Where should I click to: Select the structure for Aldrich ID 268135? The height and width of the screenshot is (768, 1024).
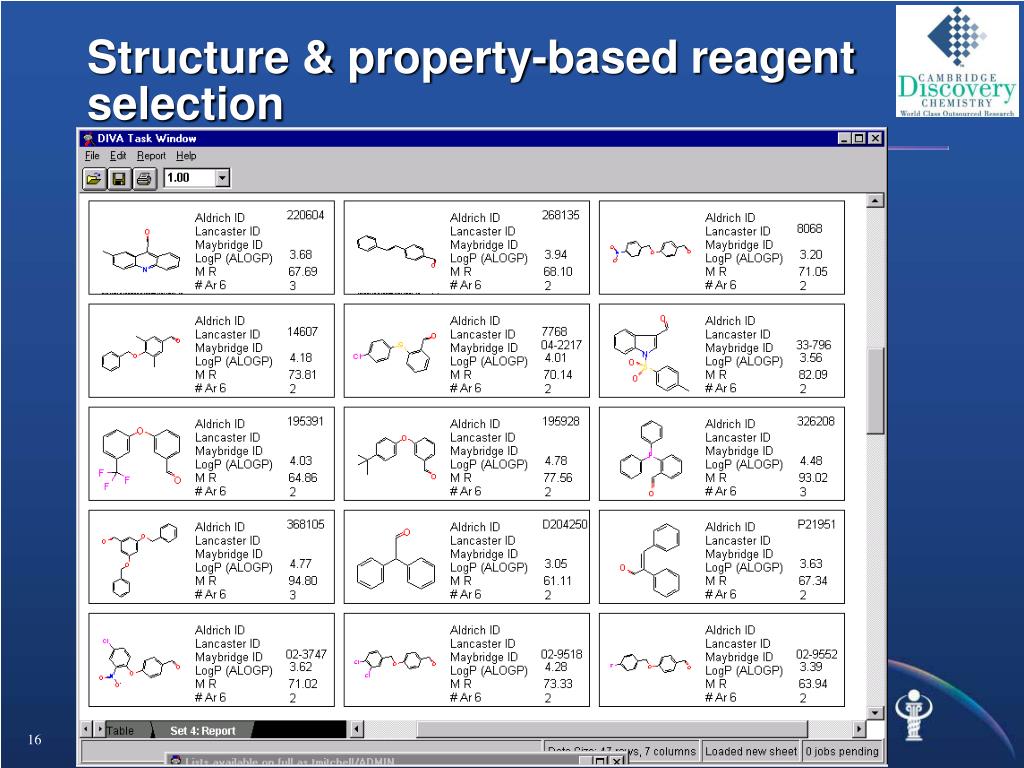pos(396,251)
